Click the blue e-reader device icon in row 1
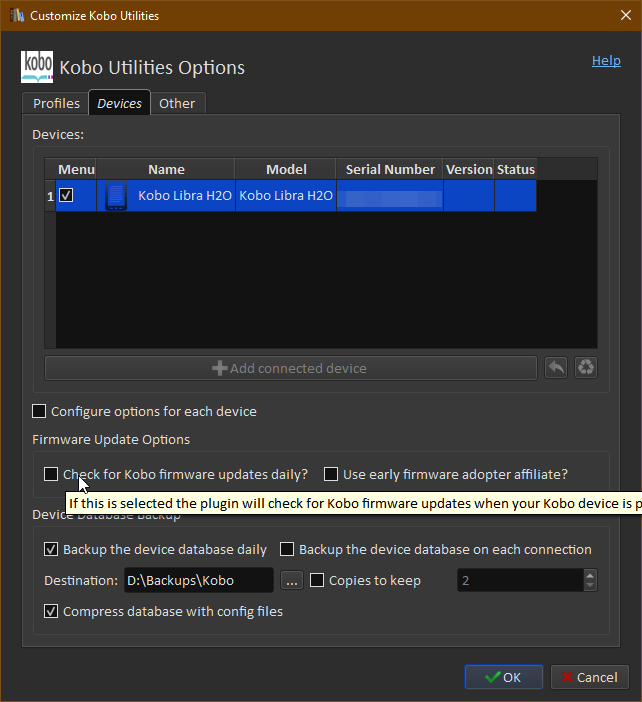The image size is (642, 702). coord(116,196)
